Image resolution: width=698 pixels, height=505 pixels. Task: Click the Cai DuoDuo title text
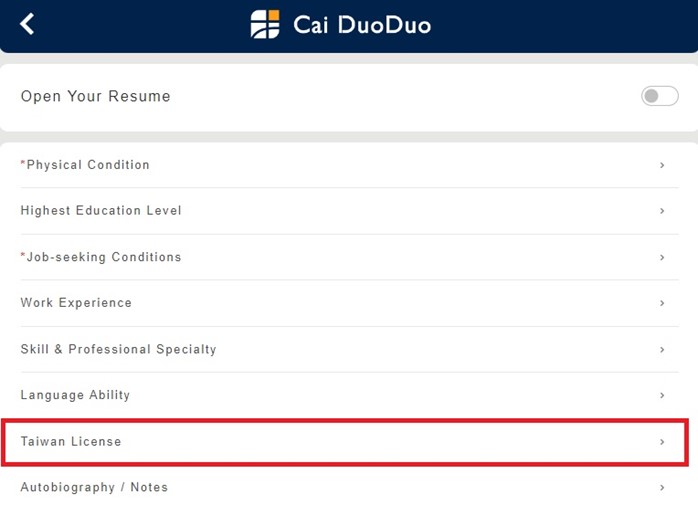pyautogui.click(x=362, y=24)
